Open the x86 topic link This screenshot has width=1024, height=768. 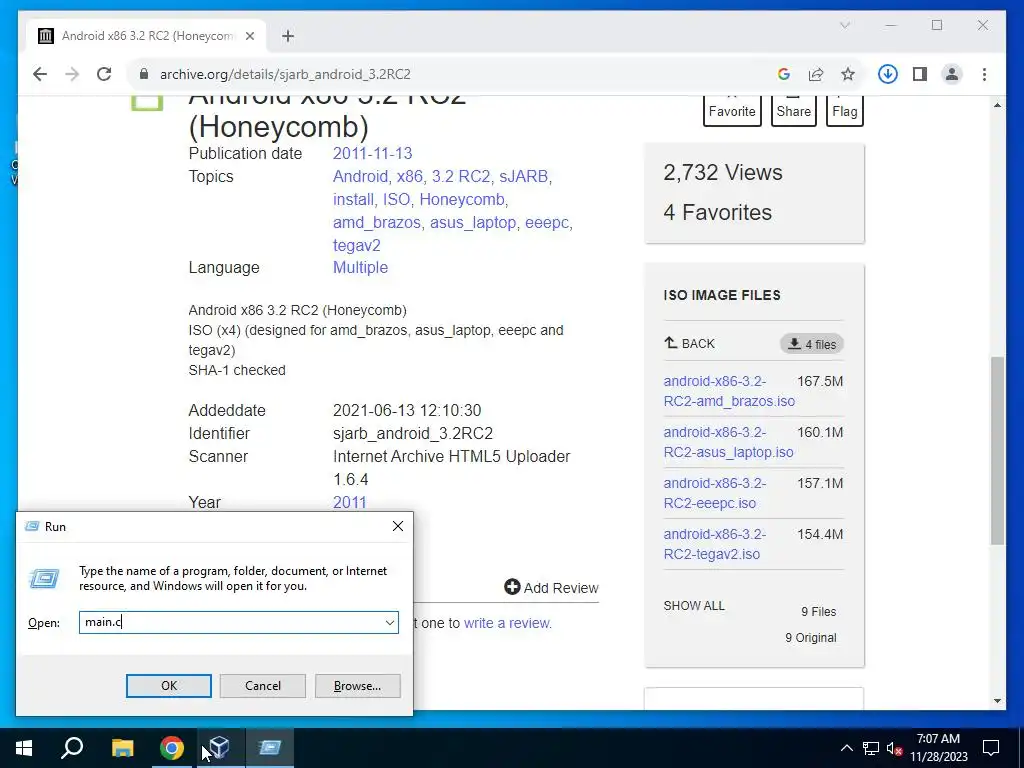pos(409,176)
